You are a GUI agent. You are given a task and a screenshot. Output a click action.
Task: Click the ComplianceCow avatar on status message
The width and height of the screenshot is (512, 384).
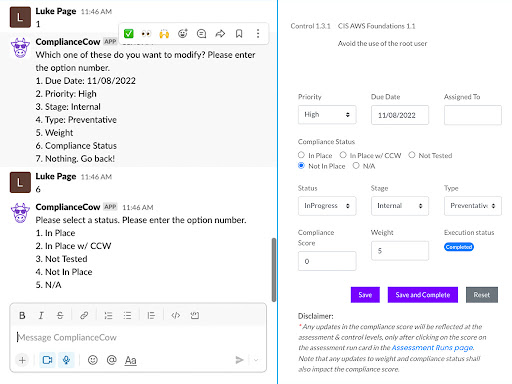[20, 213]
